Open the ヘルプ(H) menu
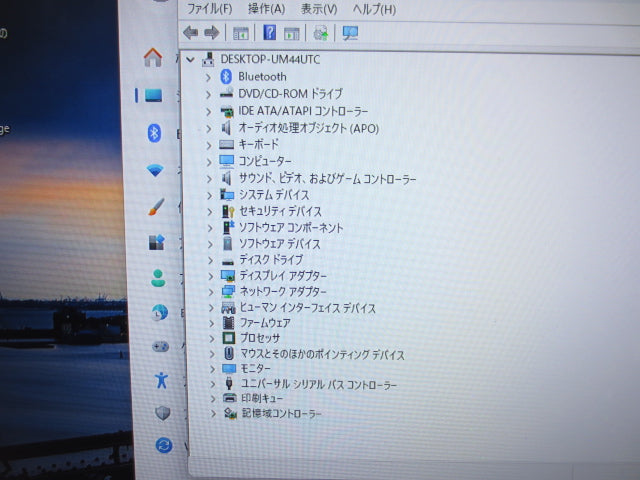Viewport: 640px width, 480px height. pos(374,9)
